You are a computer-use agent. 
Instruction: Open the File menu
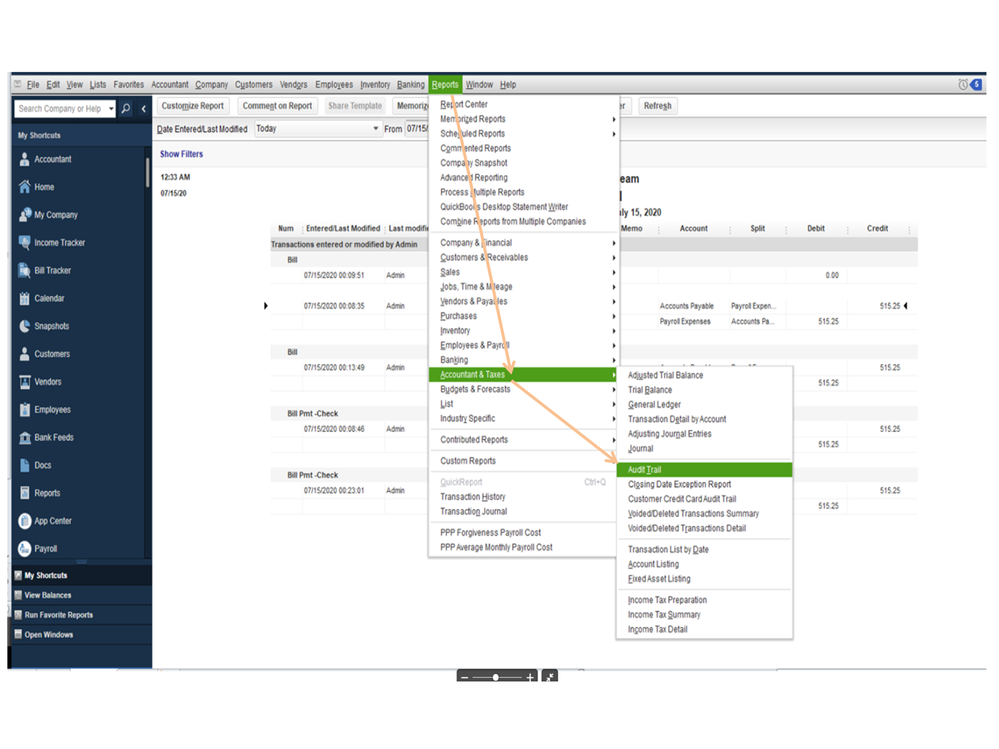click(33, 85)
